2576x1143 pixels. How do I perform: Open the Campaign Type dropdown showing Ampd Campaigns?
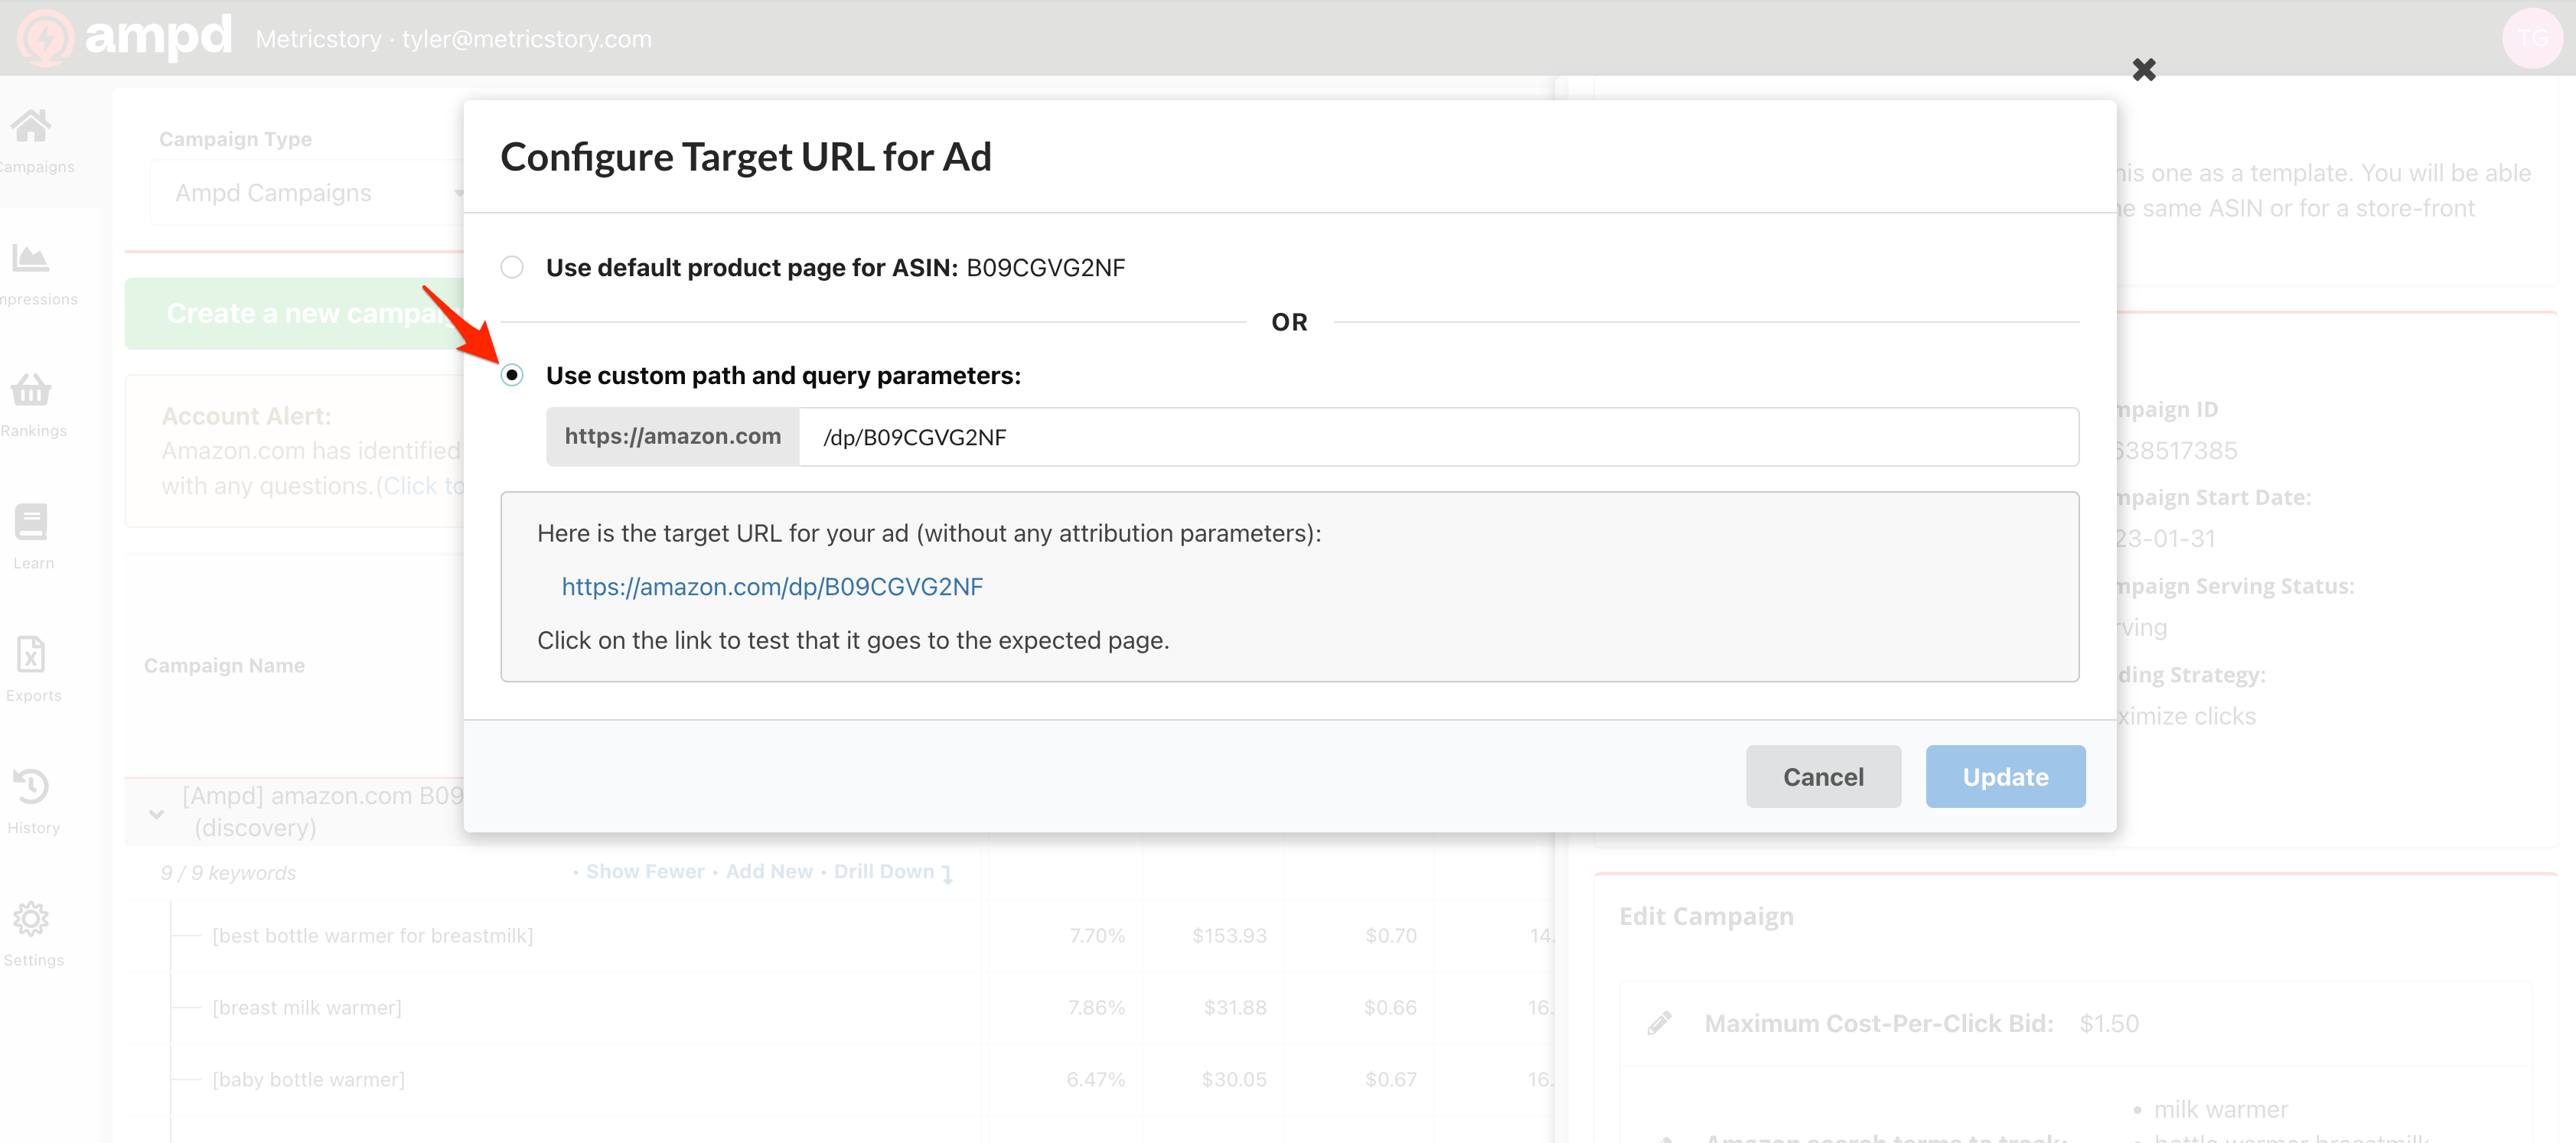coord(310,193)
